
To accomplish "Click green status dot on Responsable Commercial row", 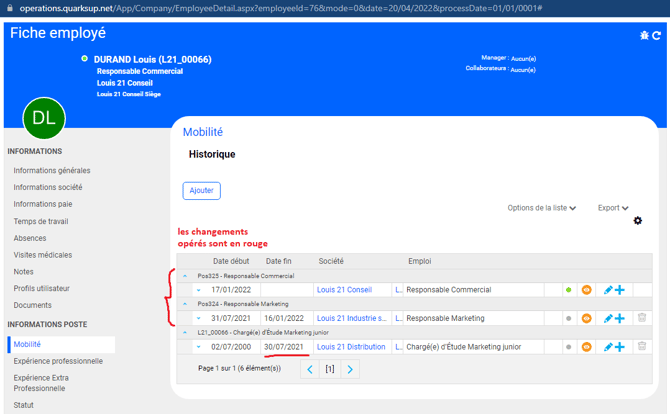I will tap(568, 290).
